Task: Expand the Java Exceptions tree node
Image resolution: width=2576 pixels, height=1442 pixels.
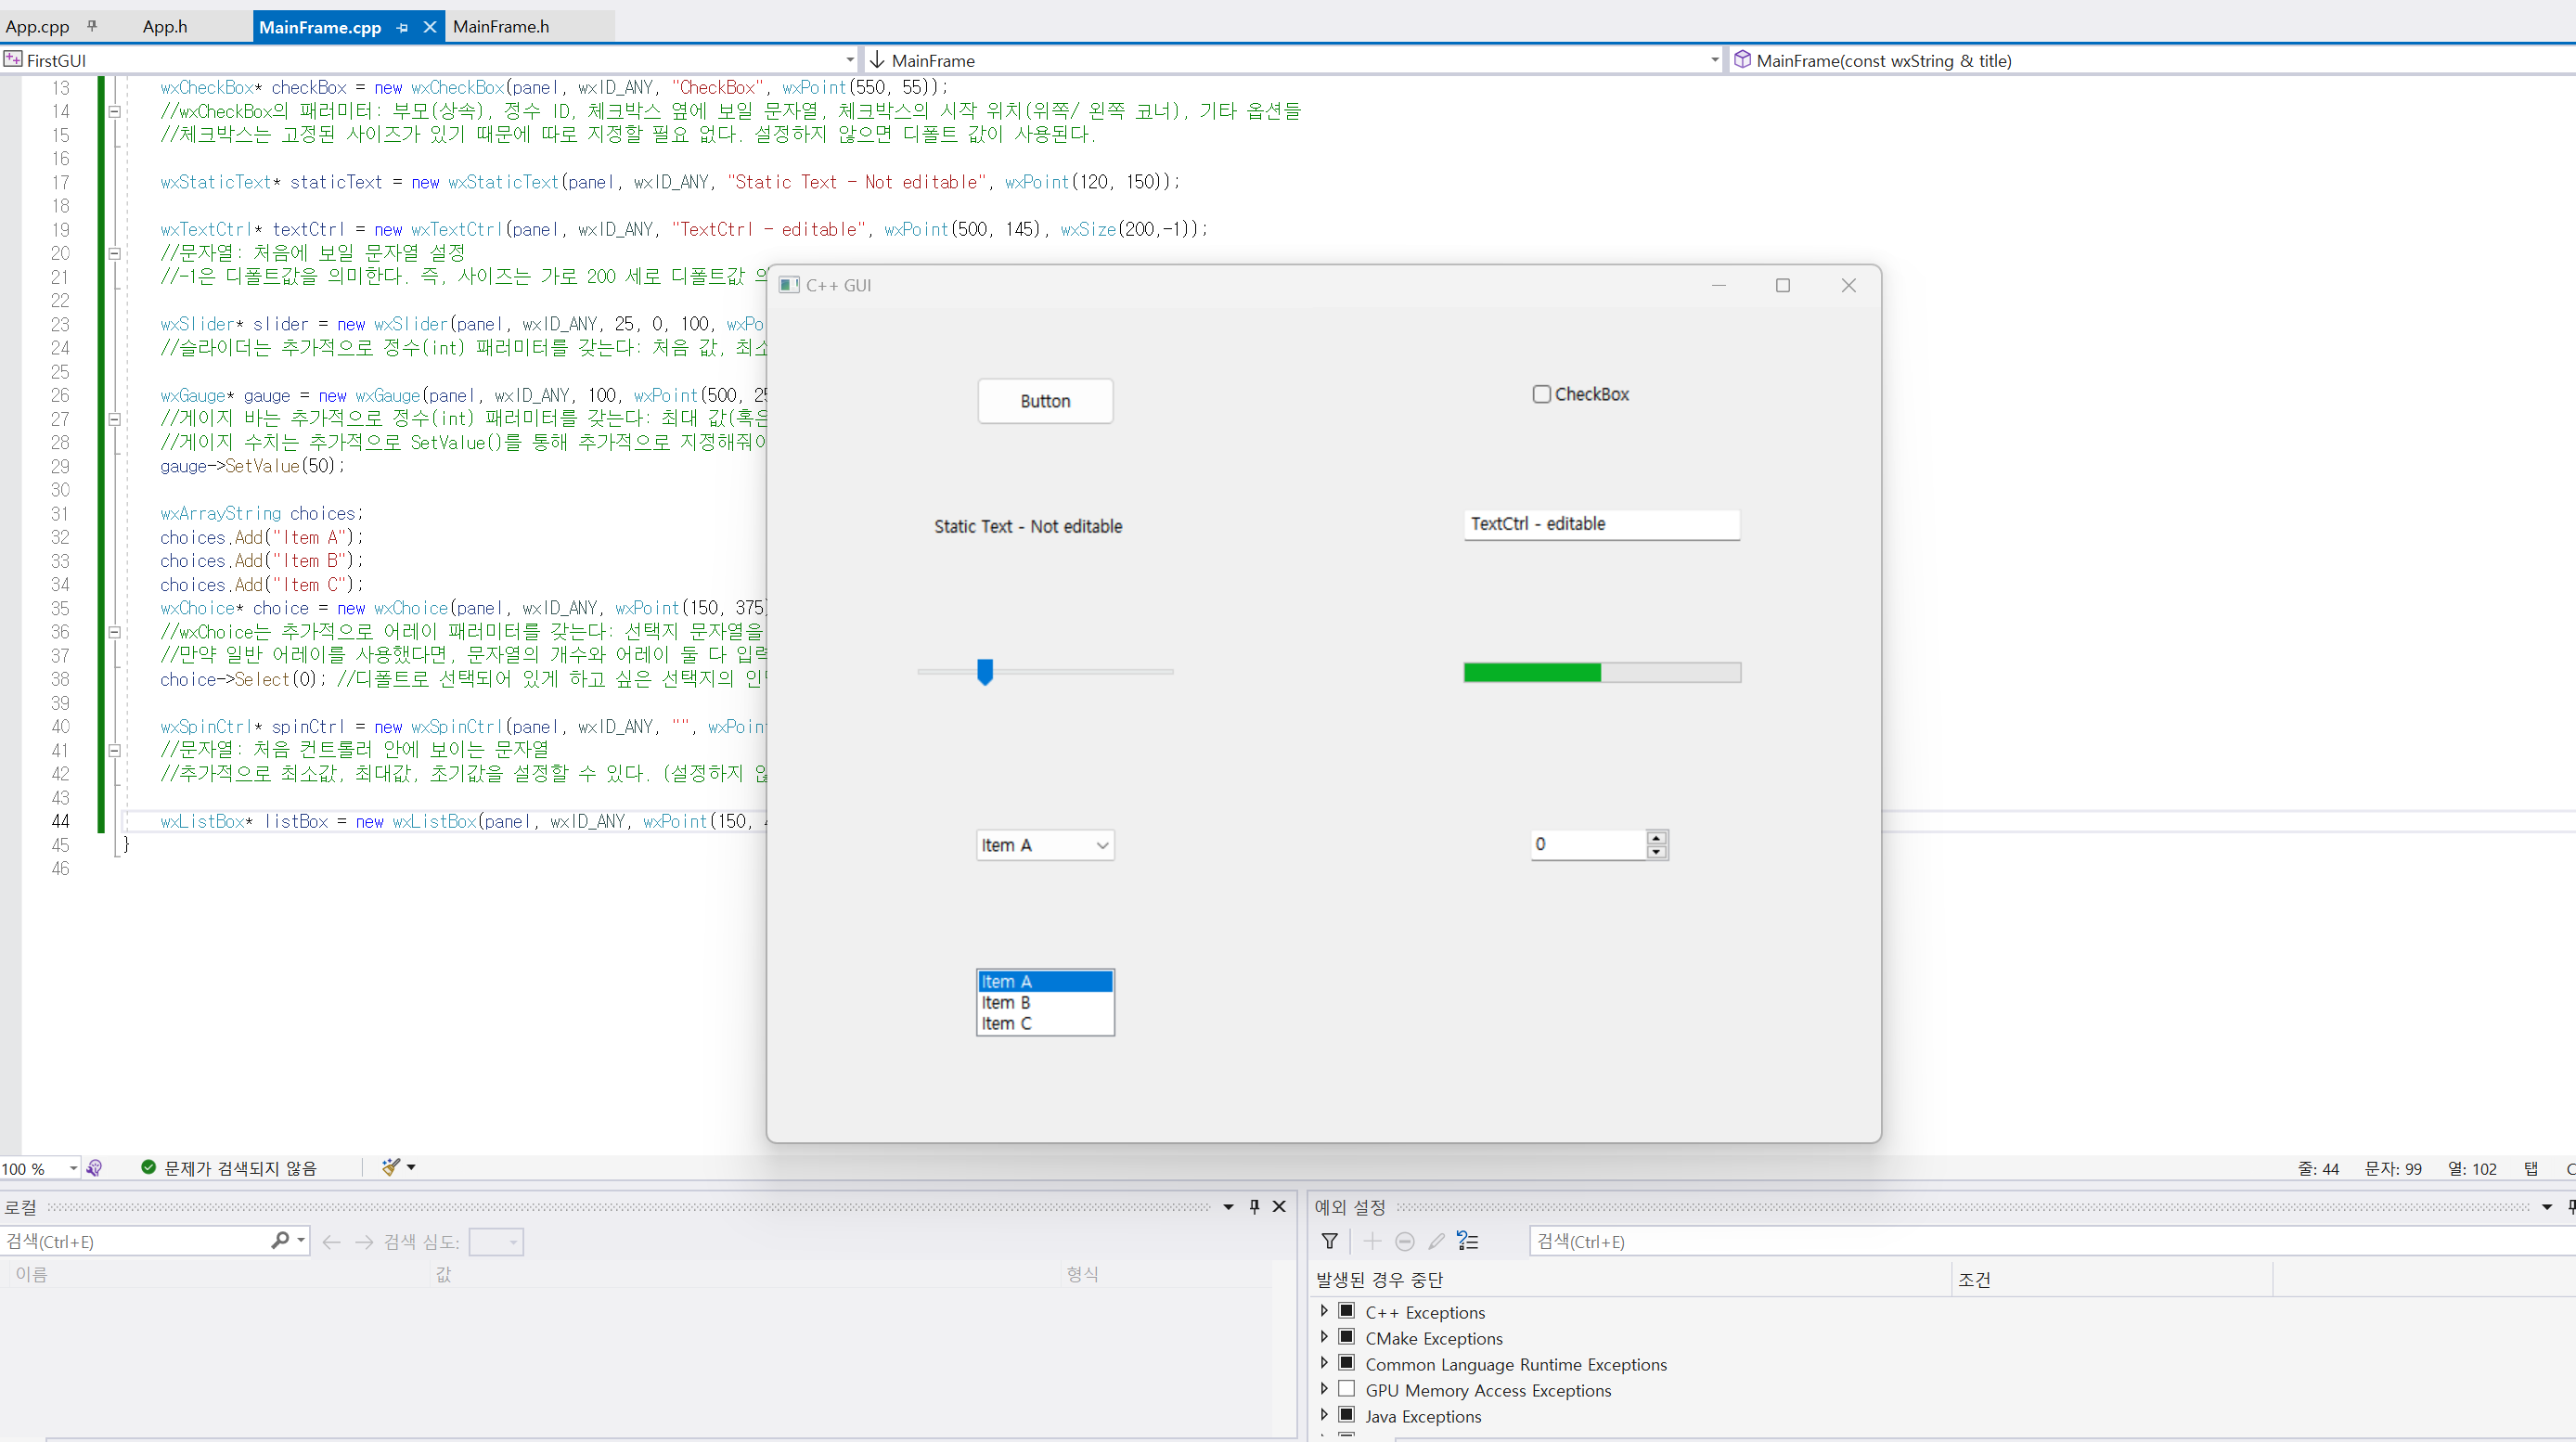Action: coord(1324,1415)
